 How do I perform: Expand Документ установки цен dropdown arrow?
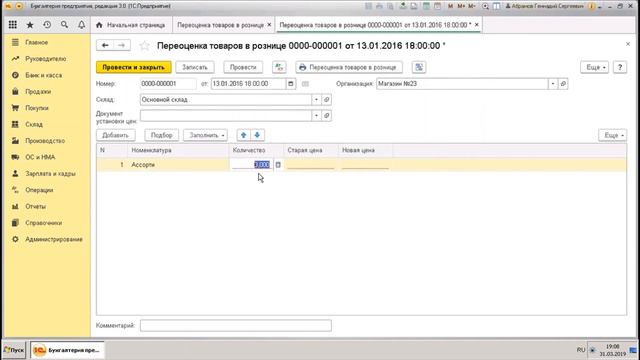point(316,116)
